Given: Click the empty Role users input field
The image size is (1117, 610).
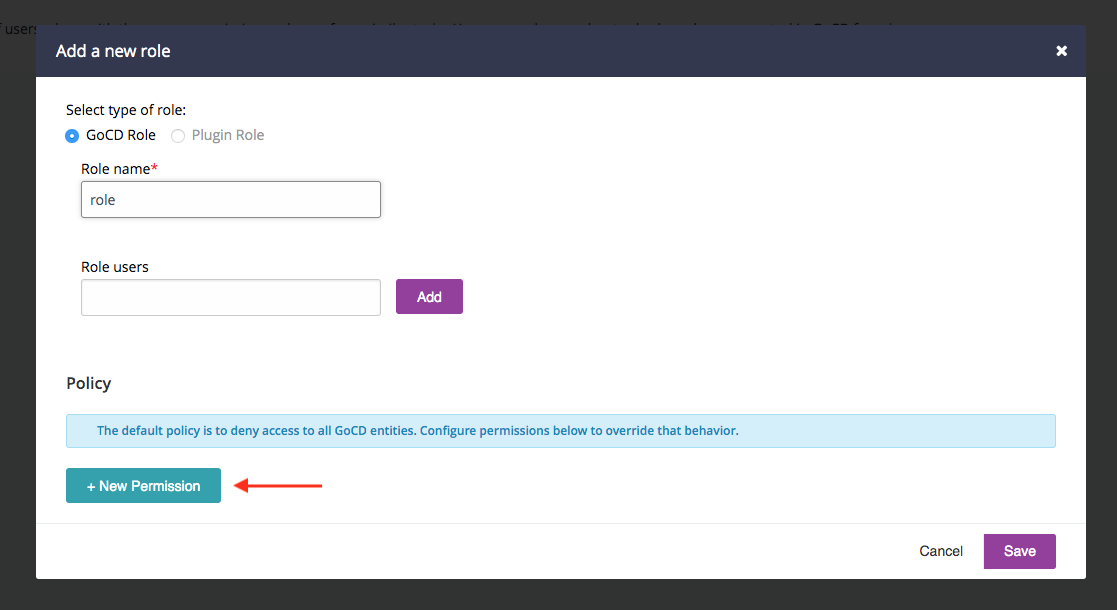Looking at the screenshot, I should [230, 297].
